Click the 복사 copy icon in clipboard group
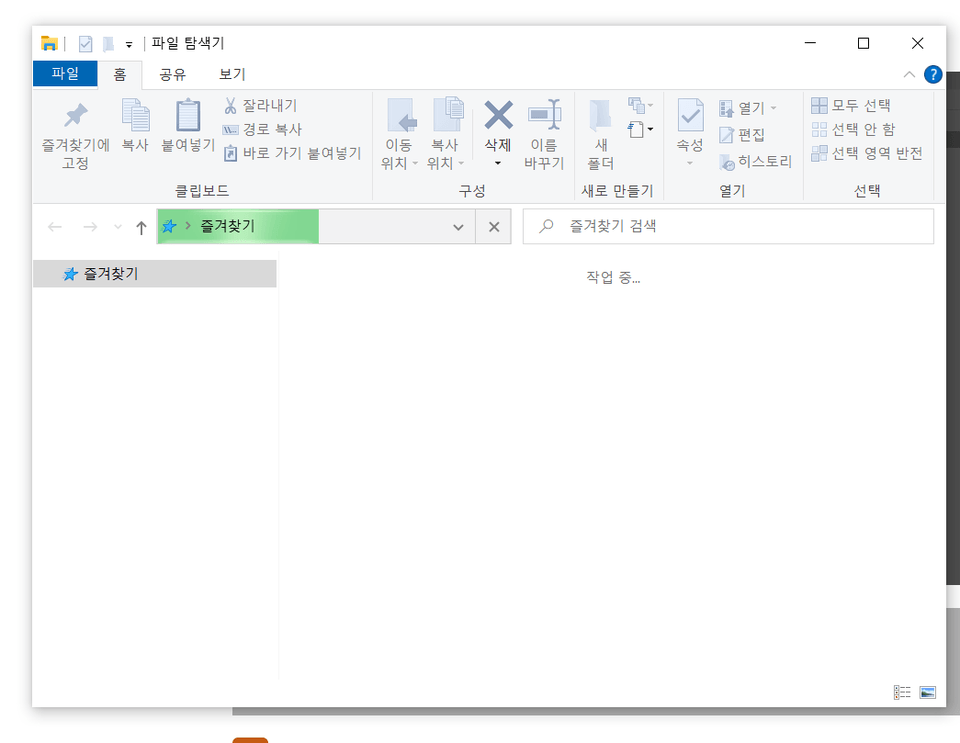Screen dimensions: 960x743 click(x=135, y=115)
